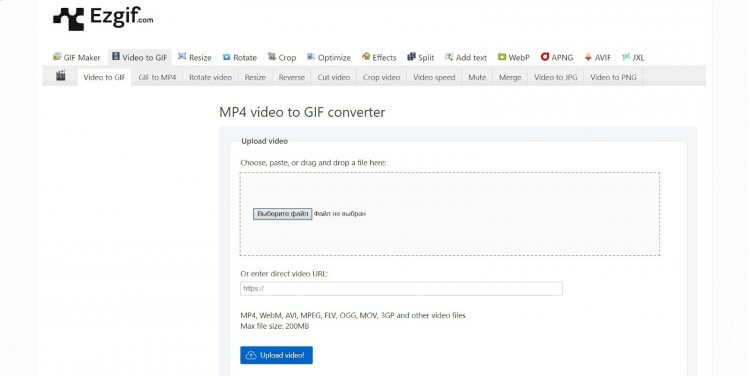The image size is (750, 376).
Task: Open the Optimize menu label
Action: (x=334, y=57)
